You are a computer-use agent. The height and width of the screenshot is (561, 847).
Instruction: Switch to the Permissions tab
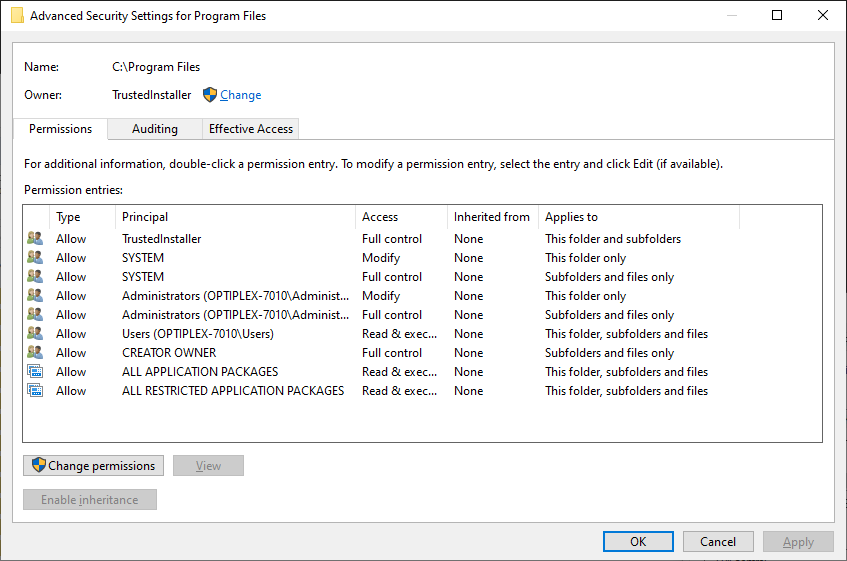click(x=60, y=129)
